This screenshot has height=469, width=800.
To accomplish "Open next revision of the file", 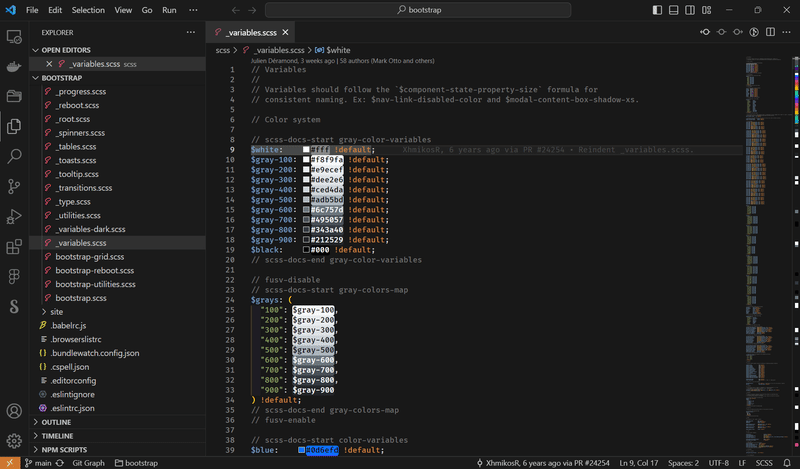I will pyautogui.click(x=738, y=32).
